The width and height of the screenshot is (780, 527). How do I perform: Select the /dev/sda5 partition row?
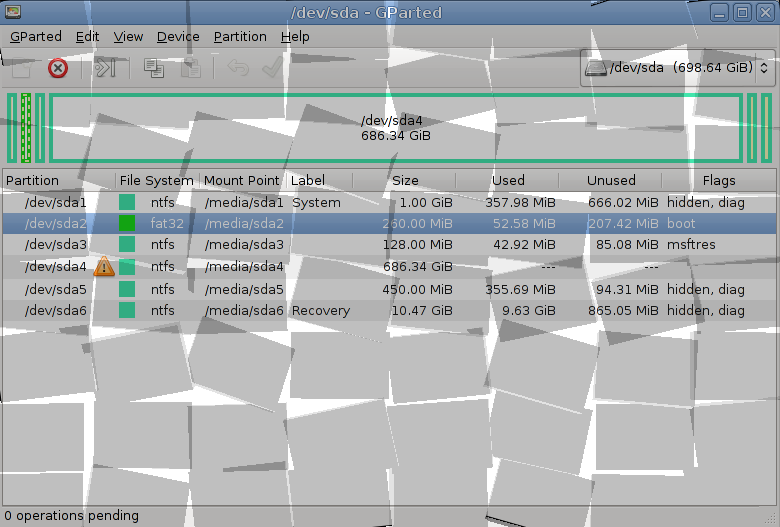point(389,289)
